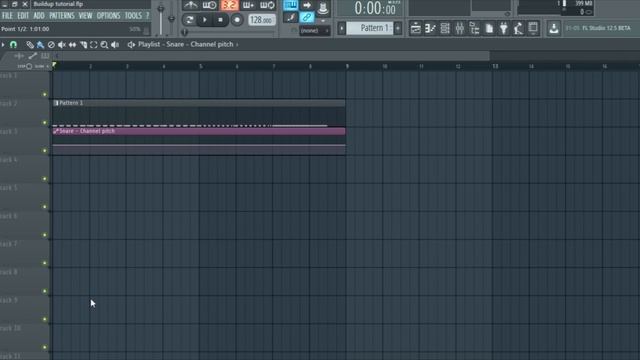The height and width of the screenshot is (360, 640).
Task: Click the window-frame icon in shortcut bar
Action: (x=533, y=28)
